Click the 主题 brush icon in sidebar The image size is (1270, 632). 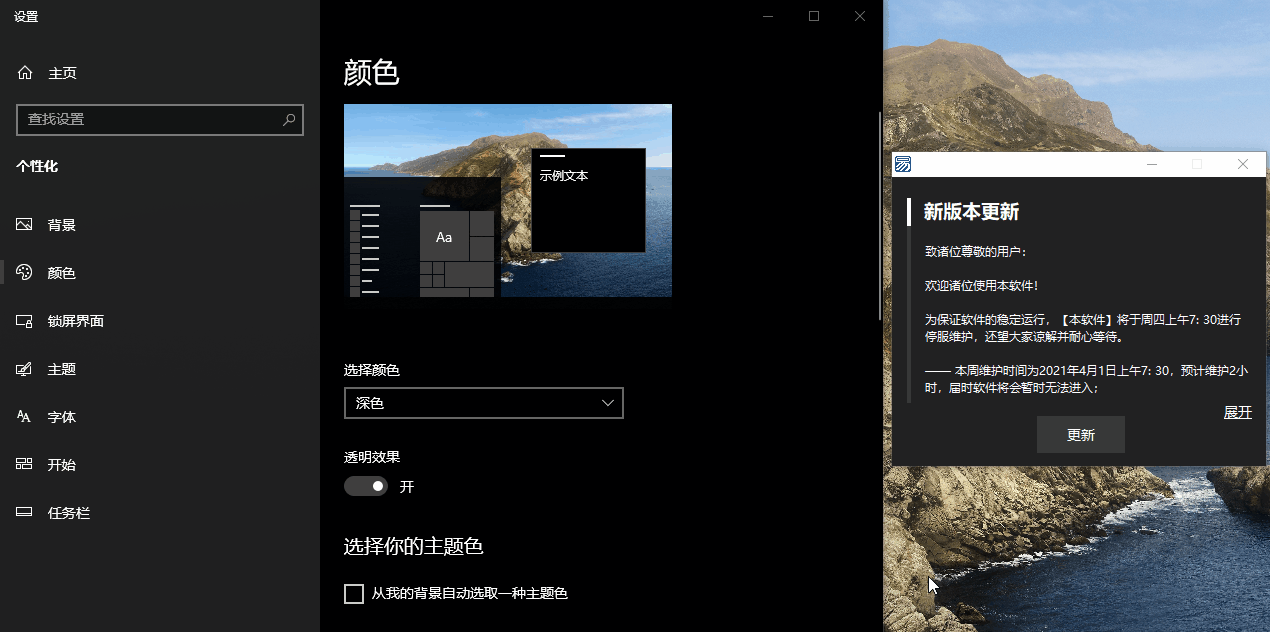click(x=25, y=369)
